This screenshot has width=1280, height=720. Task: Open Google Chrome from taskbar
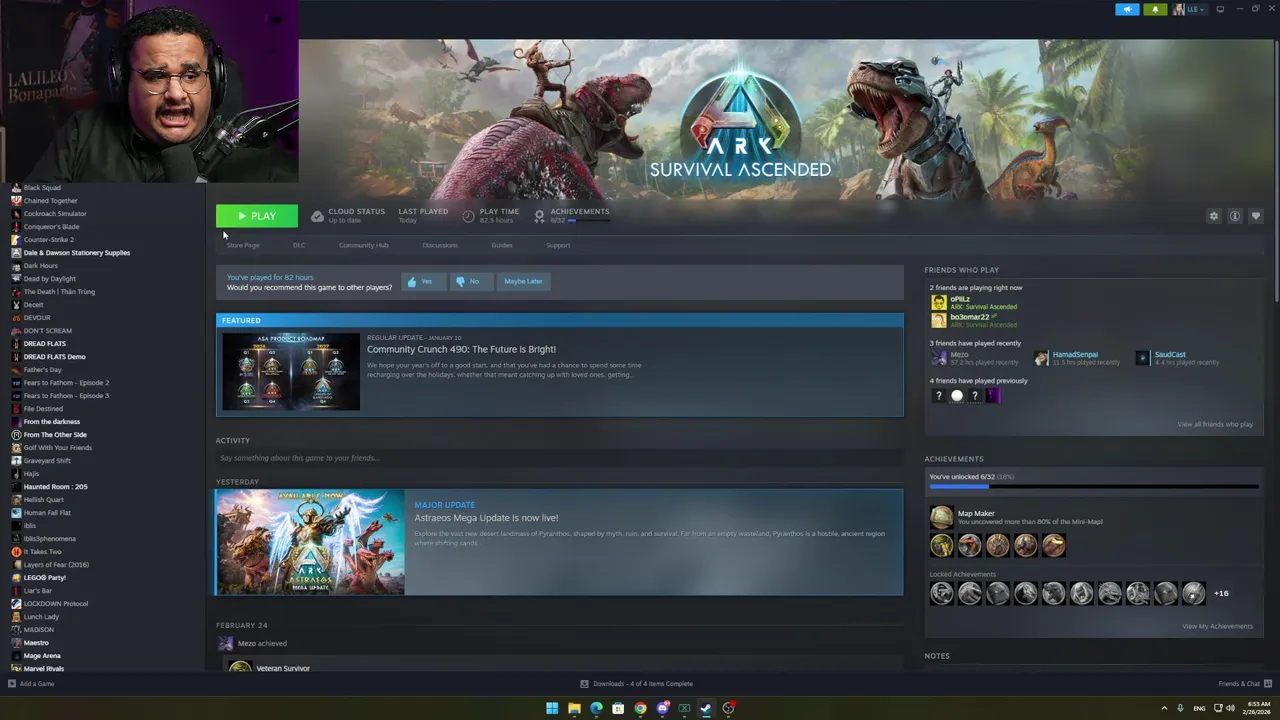640,708
